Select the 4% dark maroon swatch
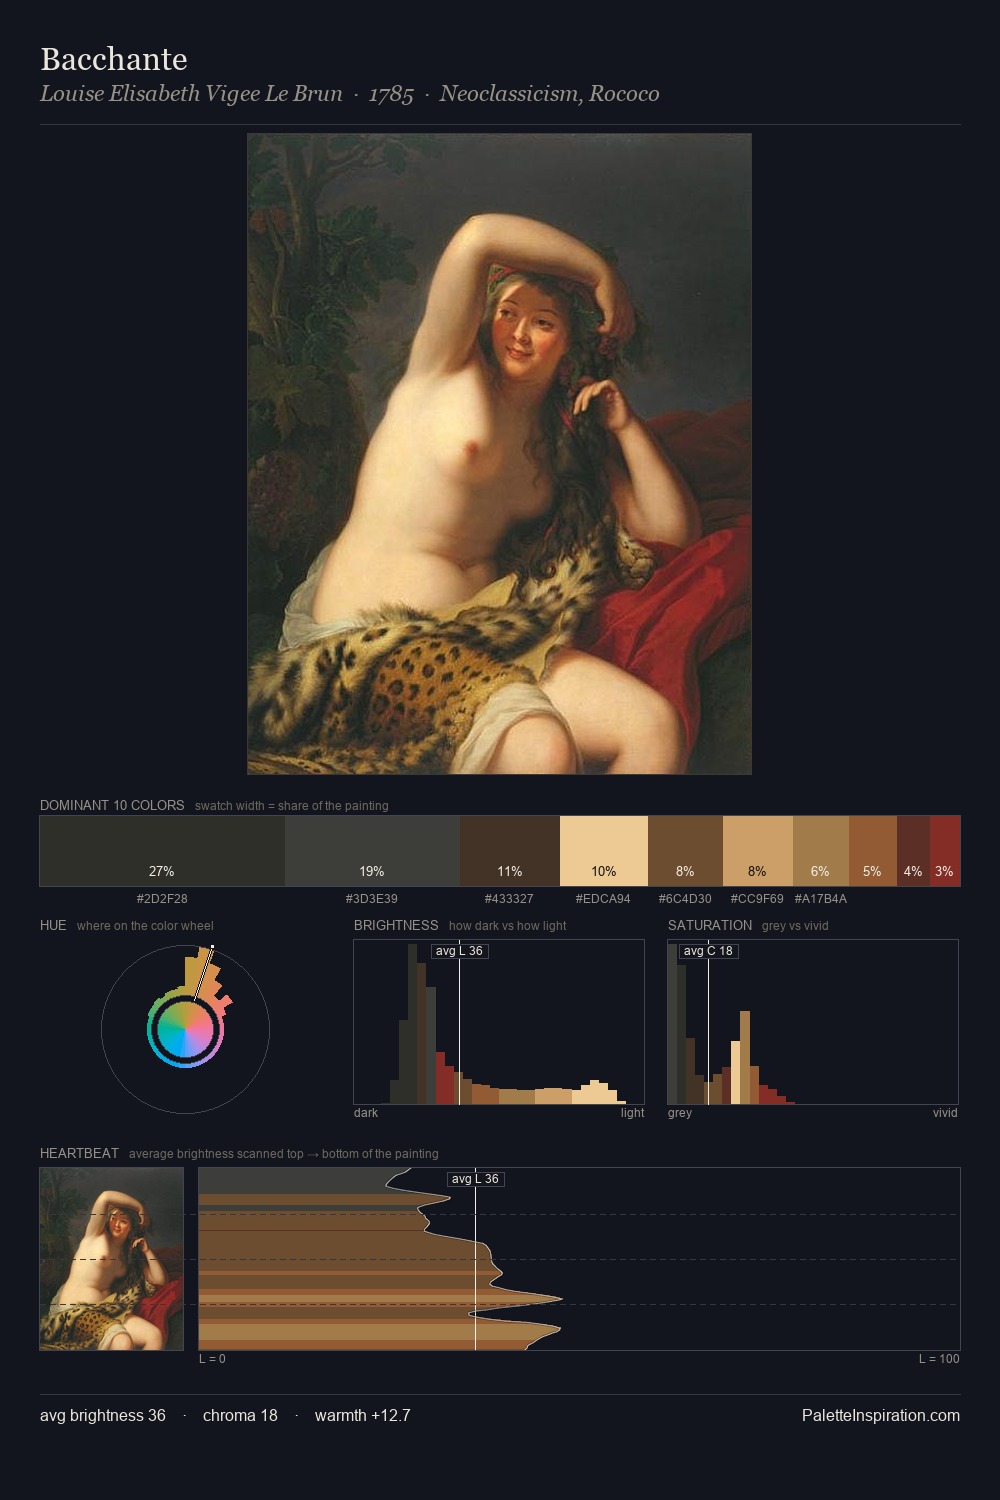 point(913,851)
